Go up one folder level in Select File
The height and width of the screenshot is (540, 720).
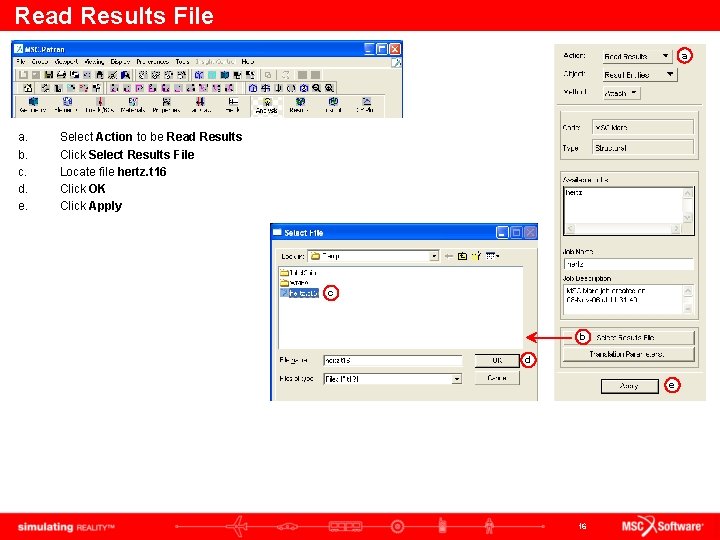click(x=462, y=256)
